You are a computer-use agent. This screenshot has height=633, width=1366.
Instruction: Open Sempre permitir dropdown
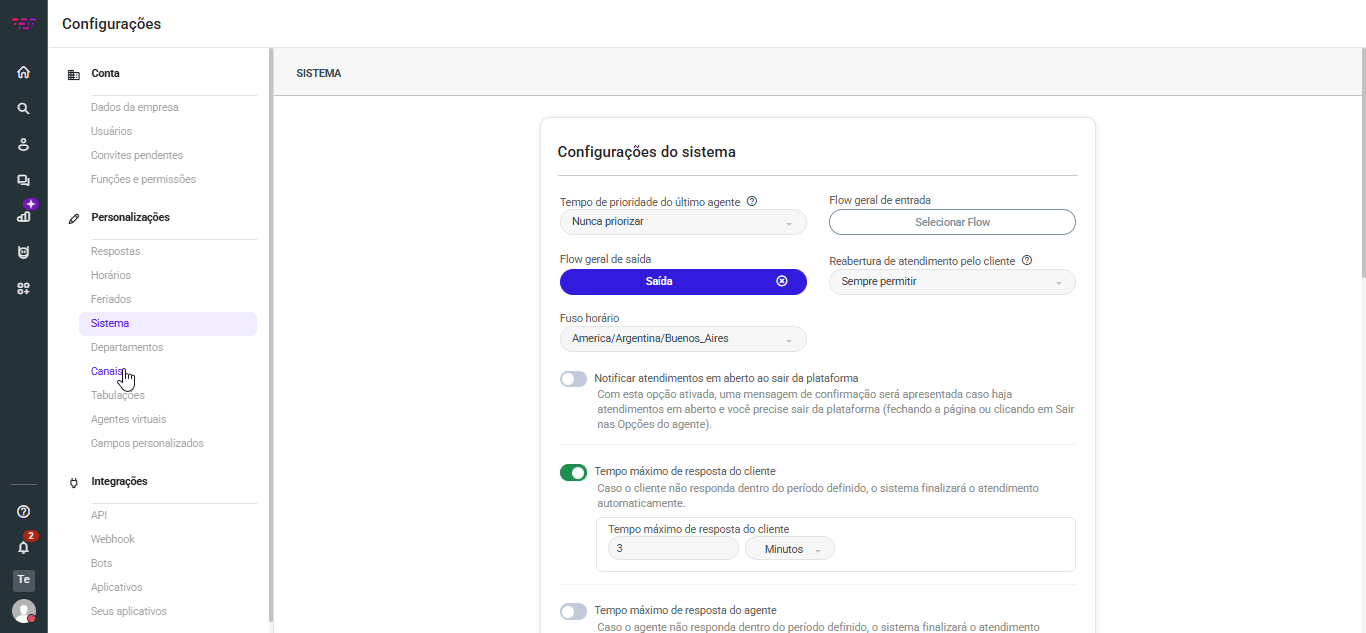click(x=952, y=282)
